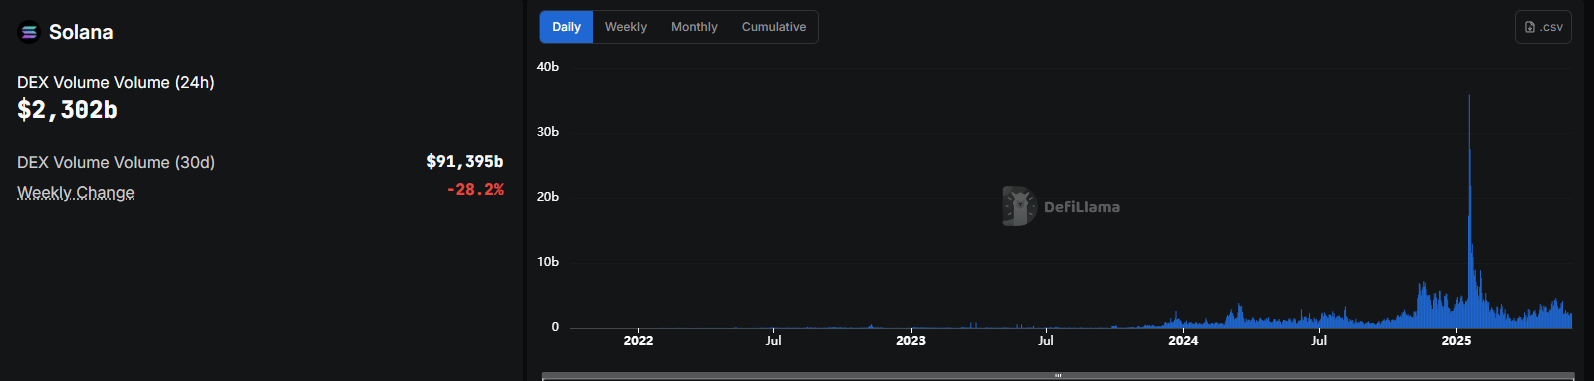Click the tallest volume spike in chart
The image size is (1594, 381).
click(x=1469, y=200)
